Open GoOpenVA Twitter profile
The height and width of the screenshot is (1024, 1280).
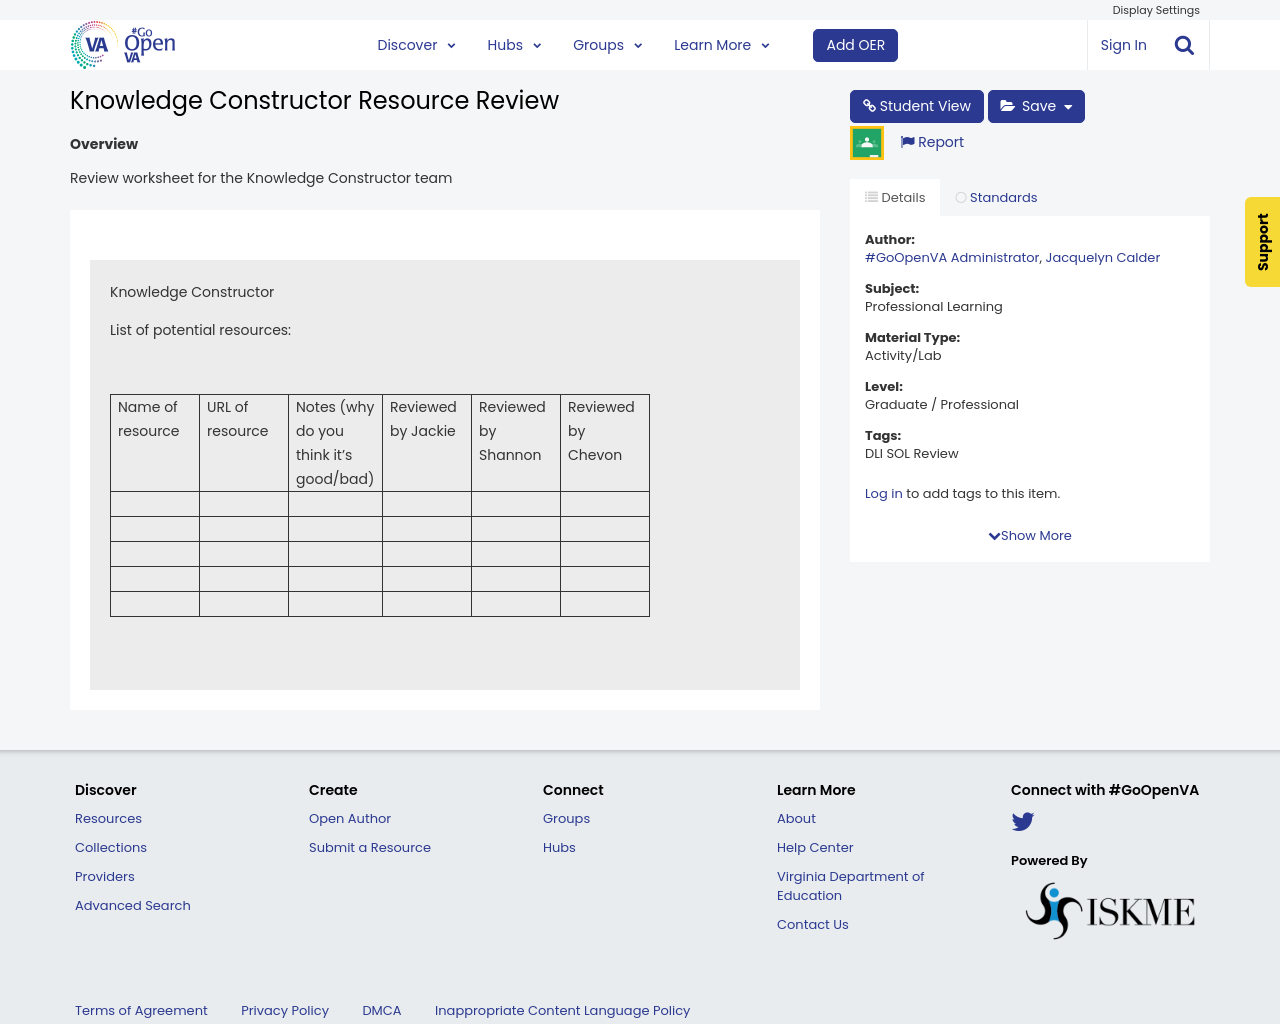coord(1021,822)
